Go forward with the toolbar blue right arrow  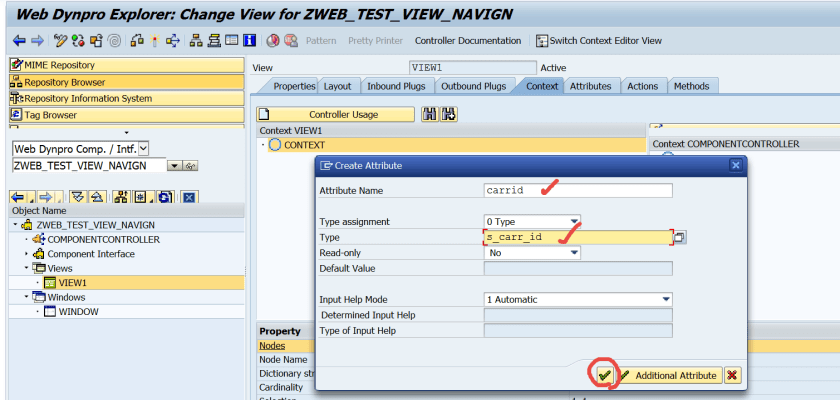[x=37, y=41]
